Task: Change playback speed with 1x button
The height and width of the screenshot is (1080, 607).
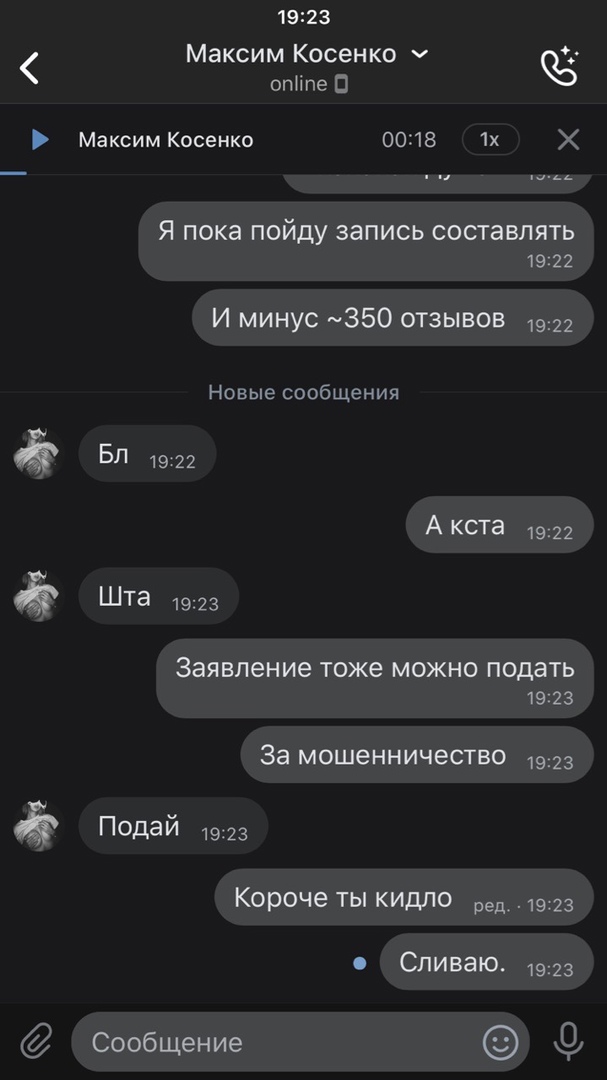Action: (x=490, y=140)
